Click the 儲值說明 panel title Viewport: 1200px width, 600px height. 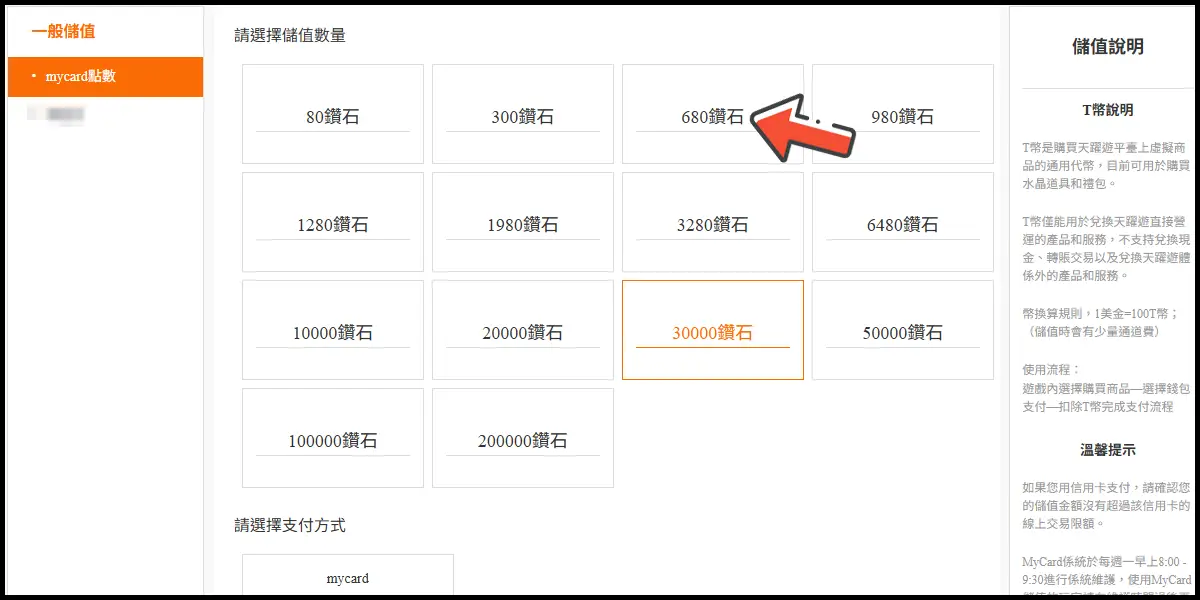[1107, 47]
